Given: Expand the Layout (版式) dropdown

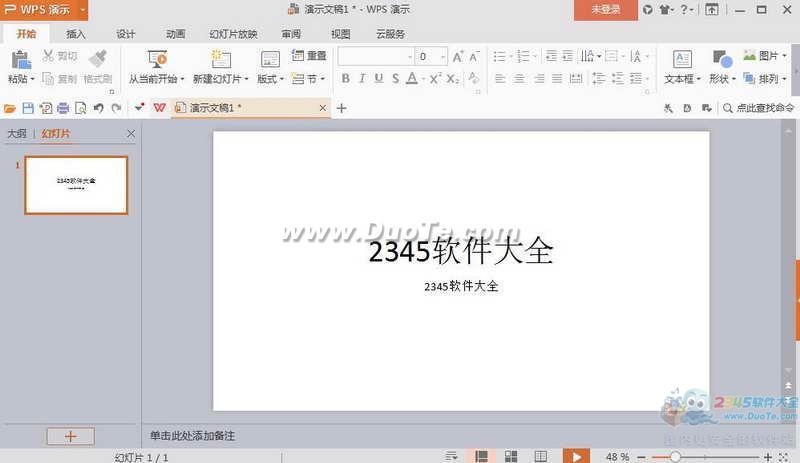Looking at the screenshot, I should click(282, 79).
